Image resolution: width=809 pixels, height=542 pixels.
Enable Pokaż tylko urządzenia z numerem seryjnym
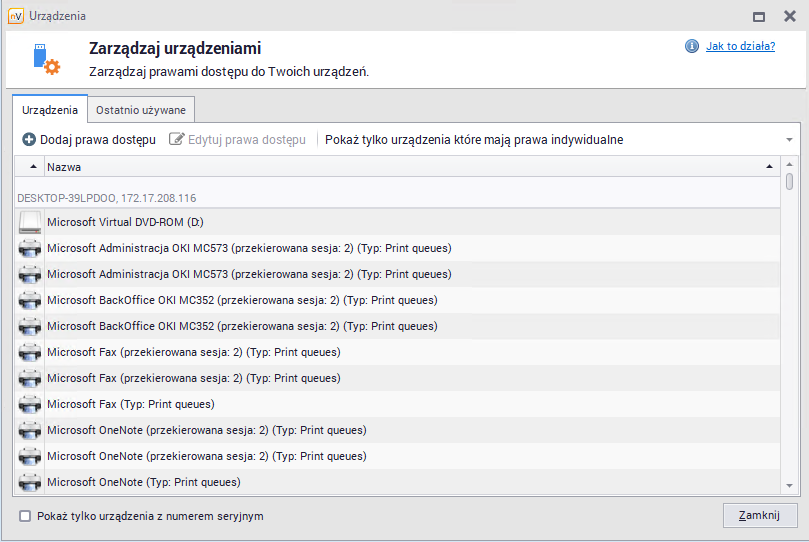tap(25, 516)
